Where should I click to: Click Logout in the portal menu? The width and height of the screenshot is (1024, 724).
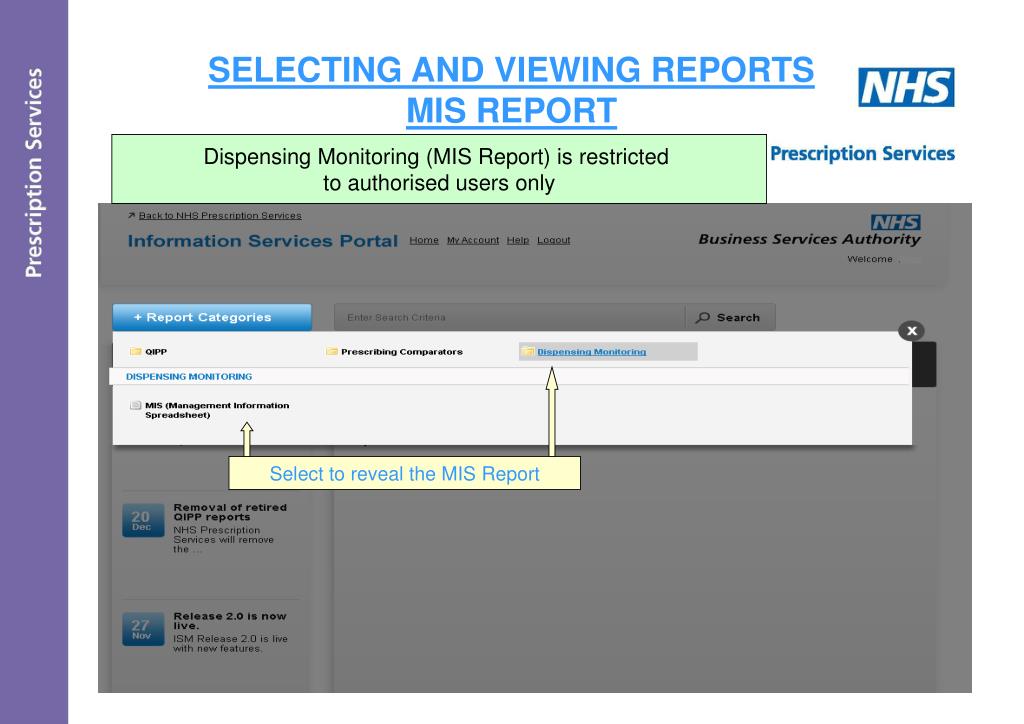554,240
